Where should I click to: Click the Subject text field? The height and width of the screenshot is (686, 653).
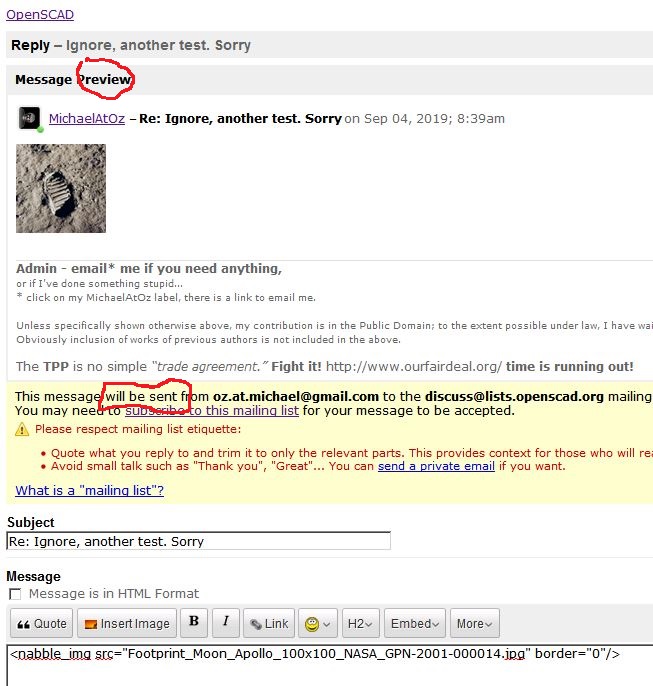point(198,541)
